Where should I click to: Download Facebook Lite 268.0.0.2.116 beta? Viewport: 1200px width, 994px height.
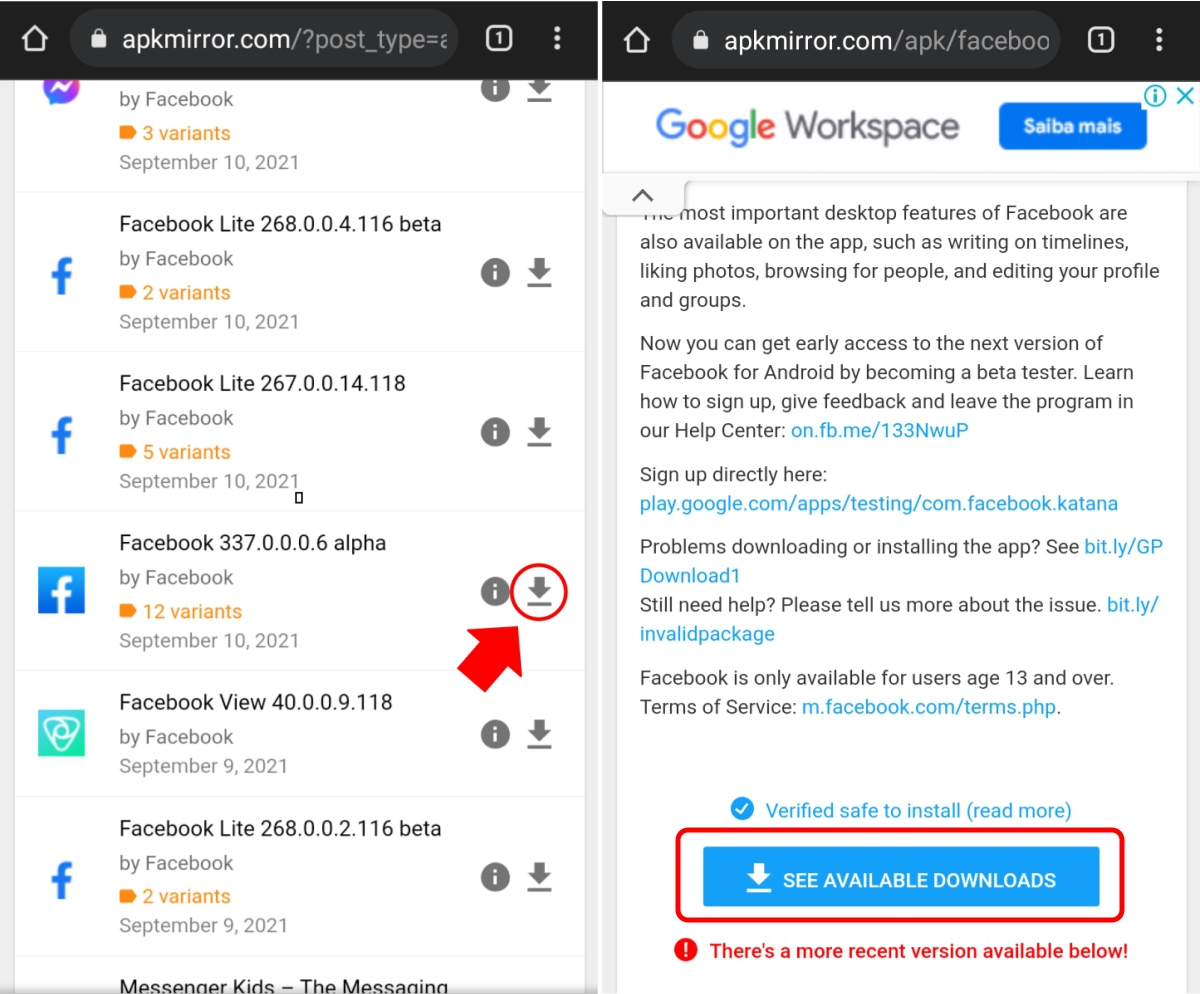pos(540,877)
